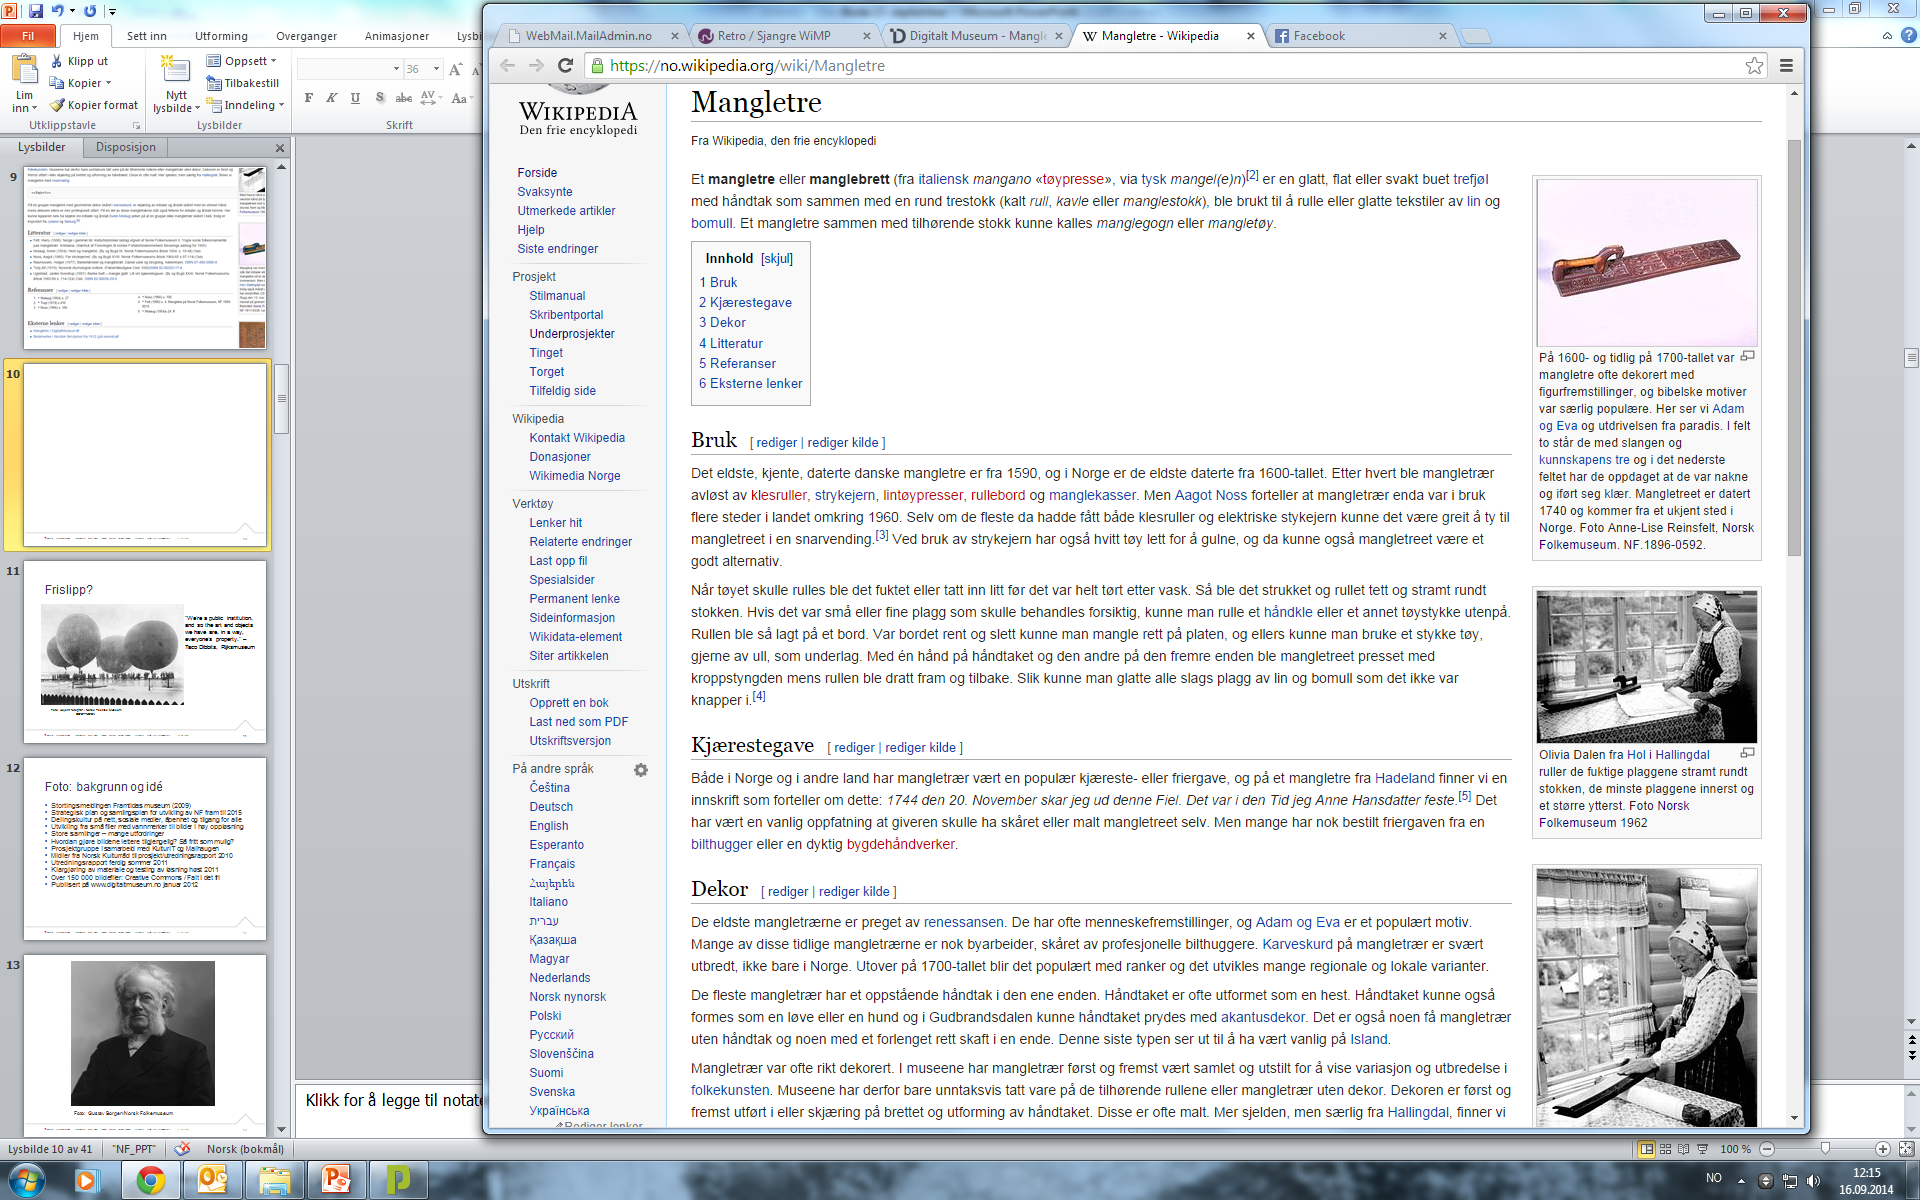Viewport: 1920px width, 1200px height.
Task: Open the font size dropdown showing 36
Action: (x=437, y=69)
